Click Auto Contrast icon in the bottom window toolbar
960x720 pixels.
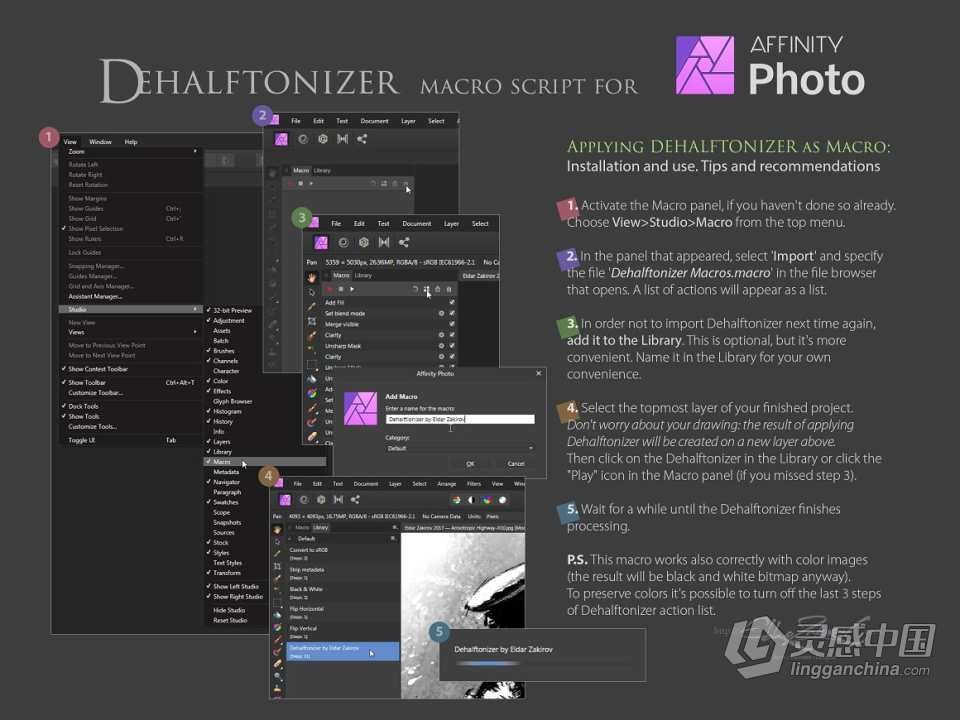[x=471, y=500]
